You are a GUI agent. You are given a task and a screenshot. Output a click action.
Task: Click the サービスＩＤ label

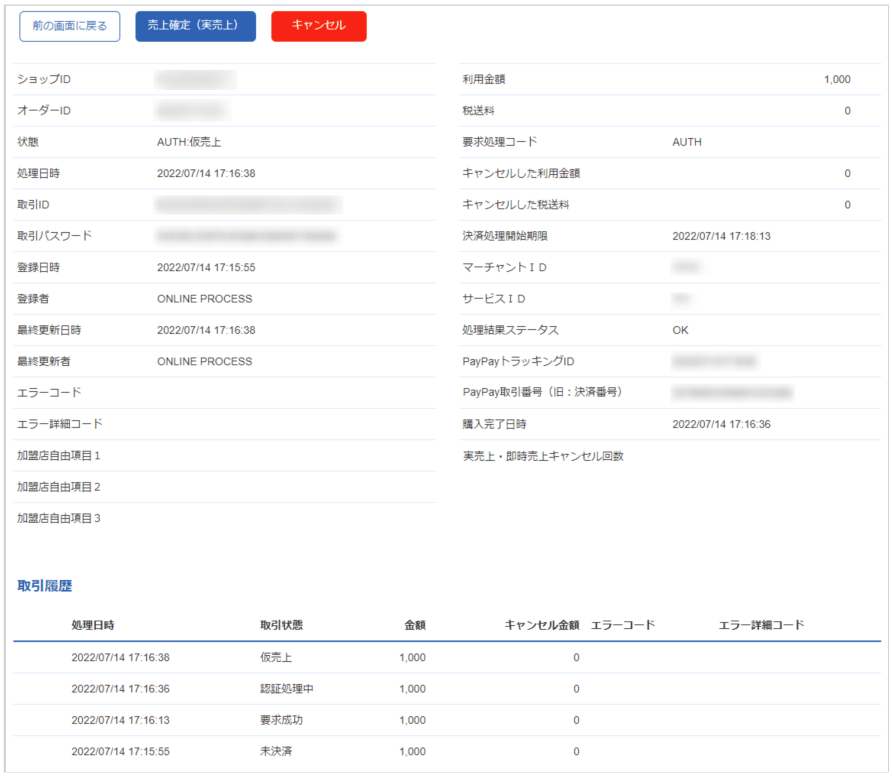494,299
